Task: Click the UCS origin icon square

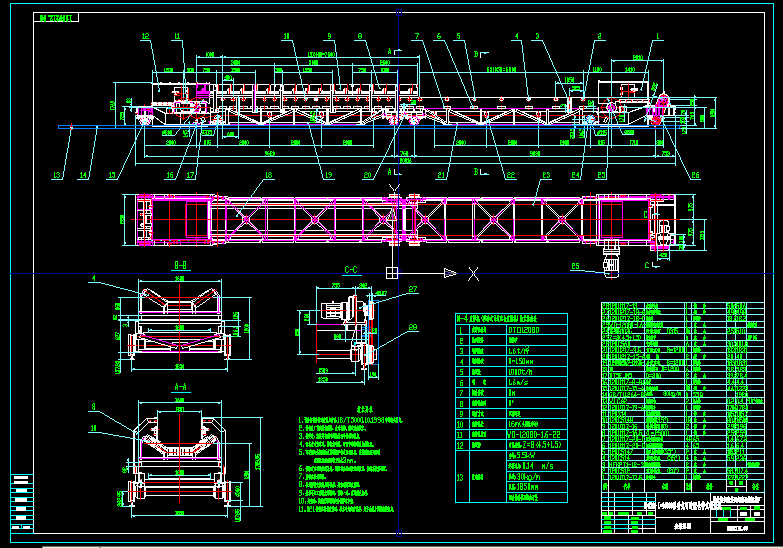Action: (398, 273)
